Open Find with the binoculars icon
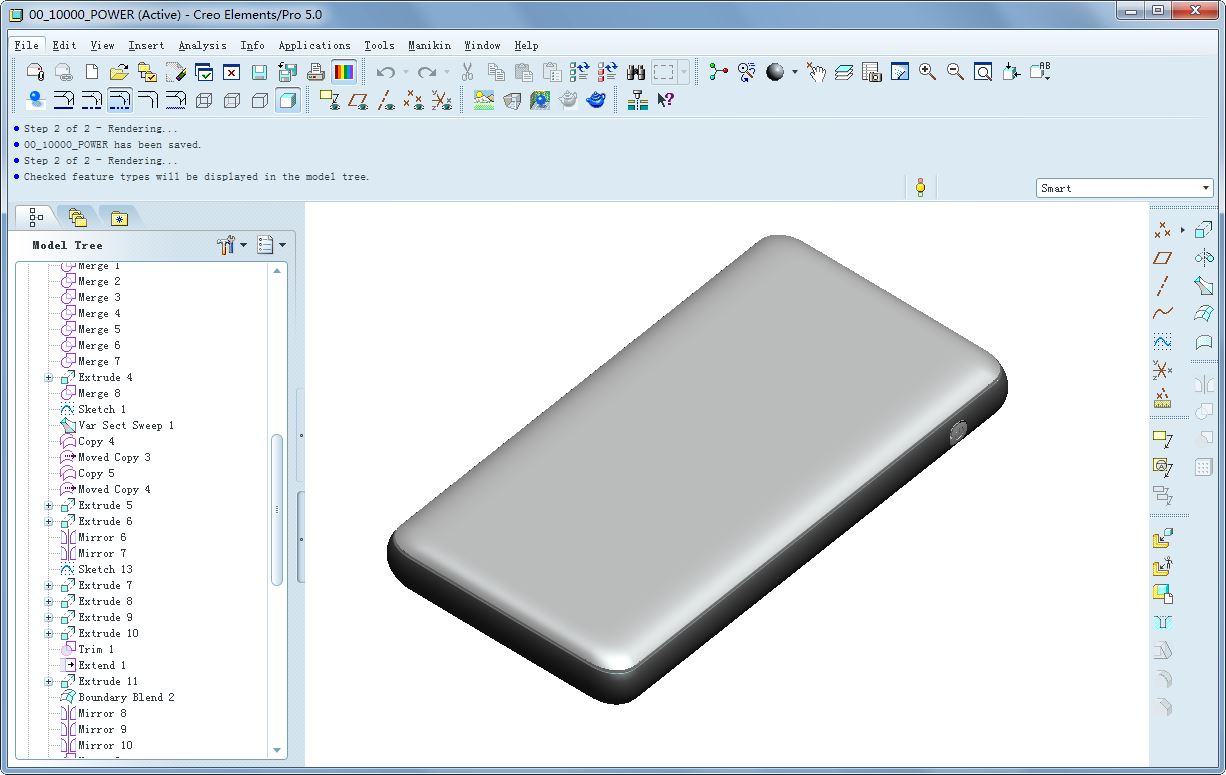Screen dimensions: 1226x775 635,72
